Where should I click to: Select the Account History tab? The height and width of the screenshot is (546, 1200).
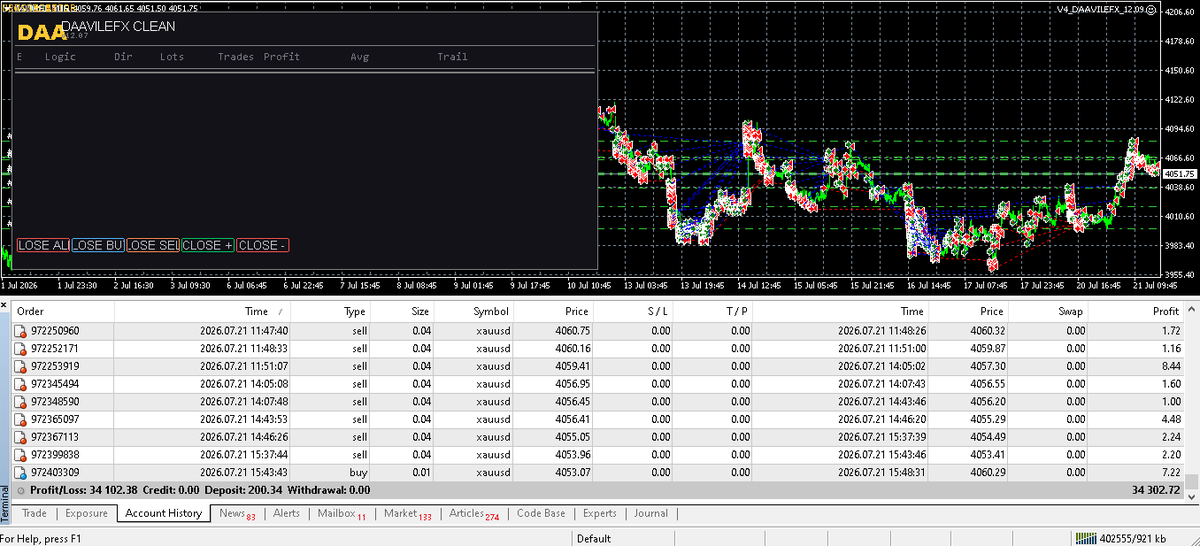point(163,514)
